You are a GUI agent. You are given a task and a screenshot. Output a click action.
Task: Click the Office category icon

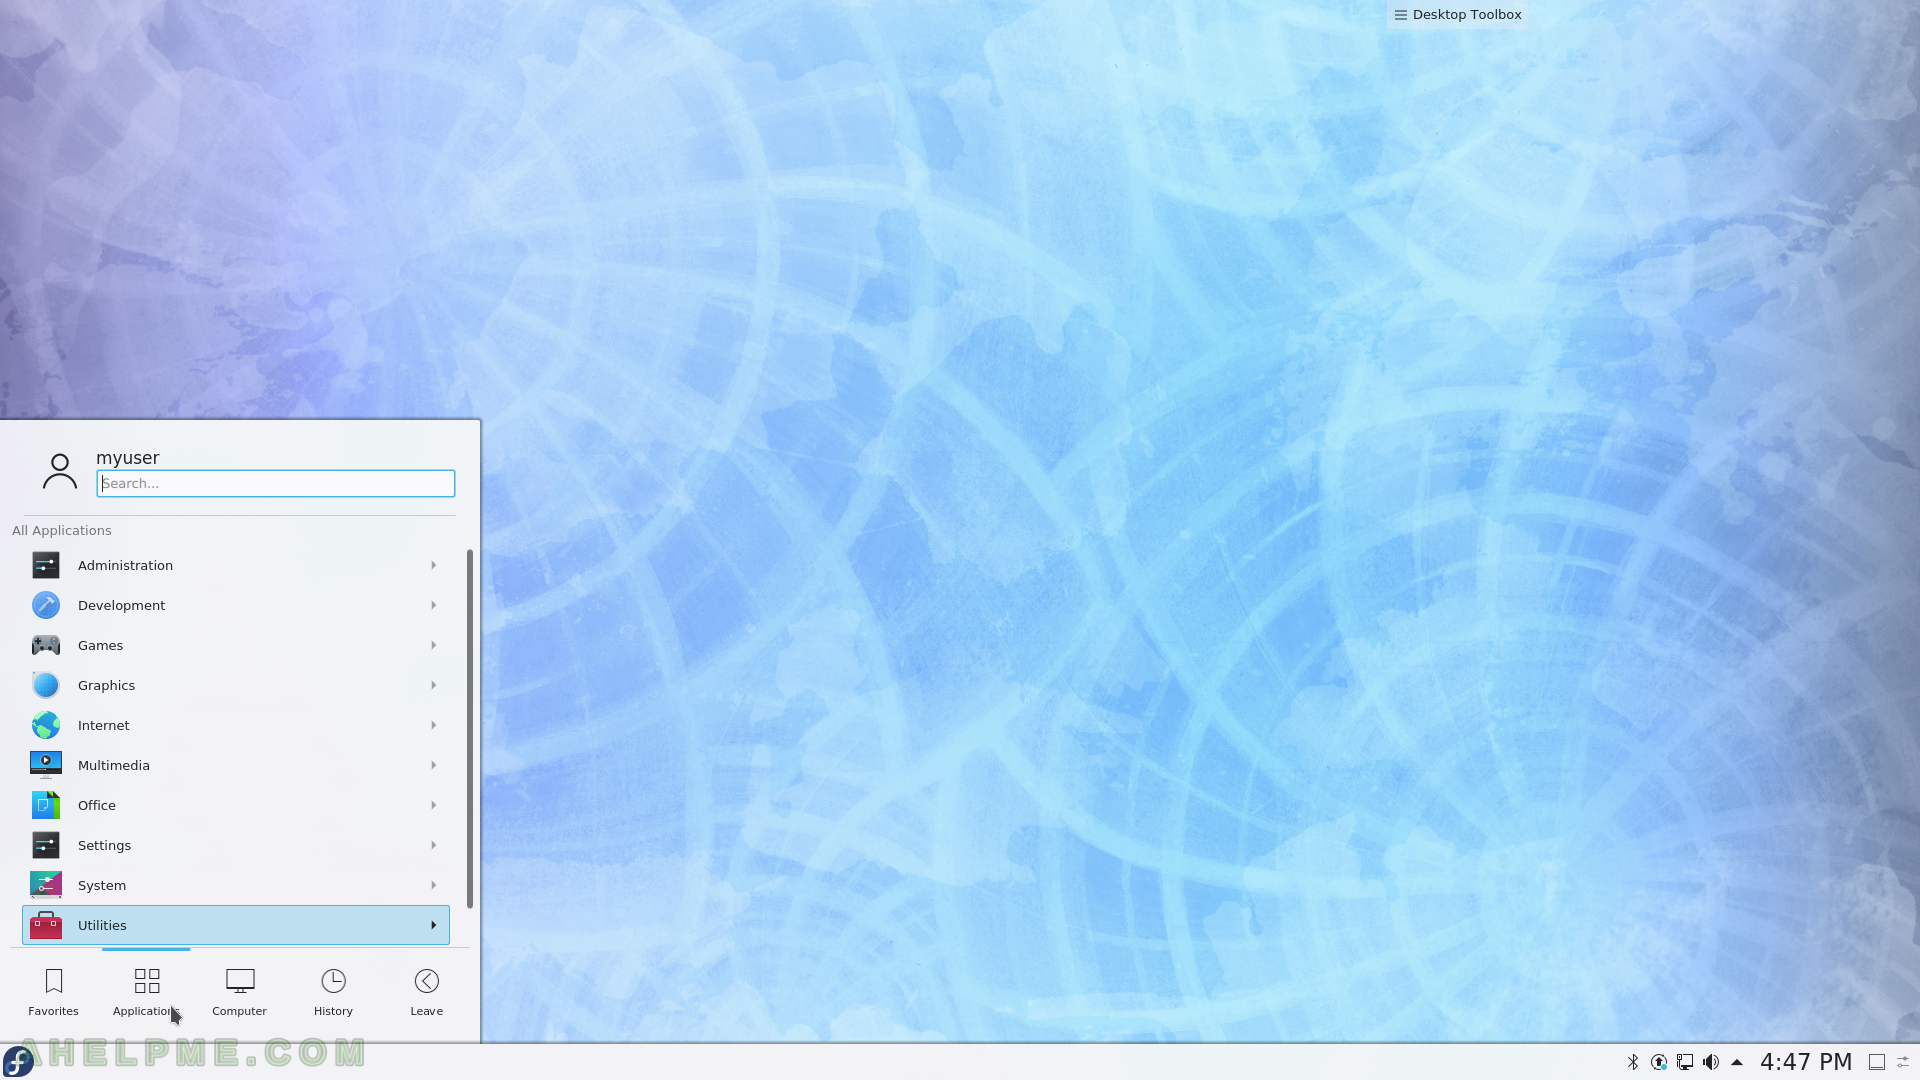[x=46, y=805]
